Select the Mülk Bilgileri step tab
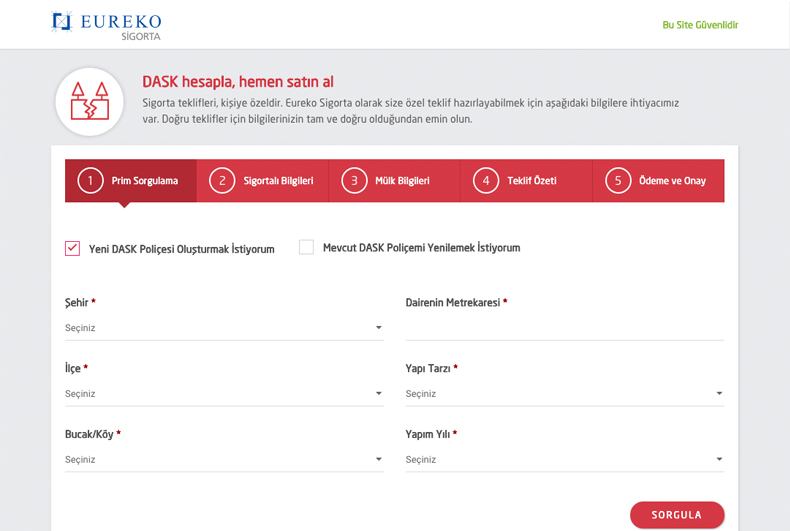 [394, 181]
